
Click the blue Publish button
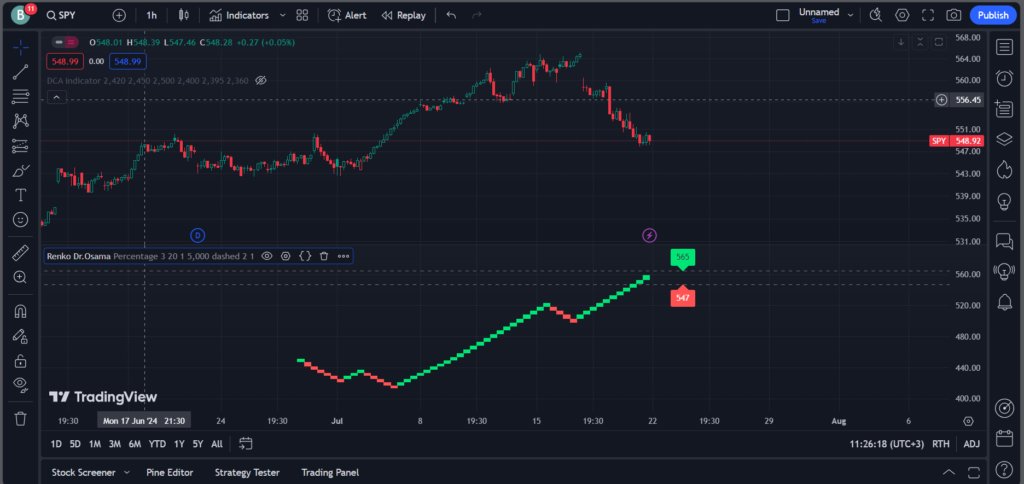(x=993, y=15)
